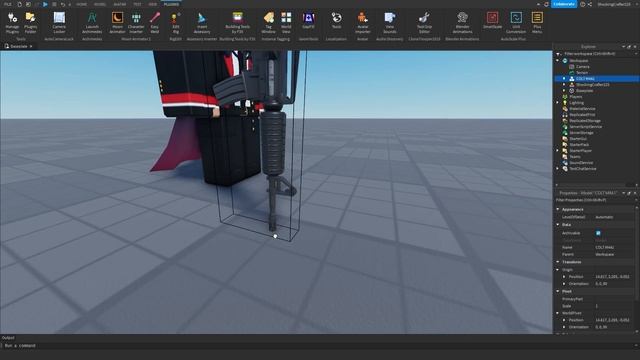640x360 pixels.
Task: Select StarterGui in the Explorer
Action: click(578, 139)
